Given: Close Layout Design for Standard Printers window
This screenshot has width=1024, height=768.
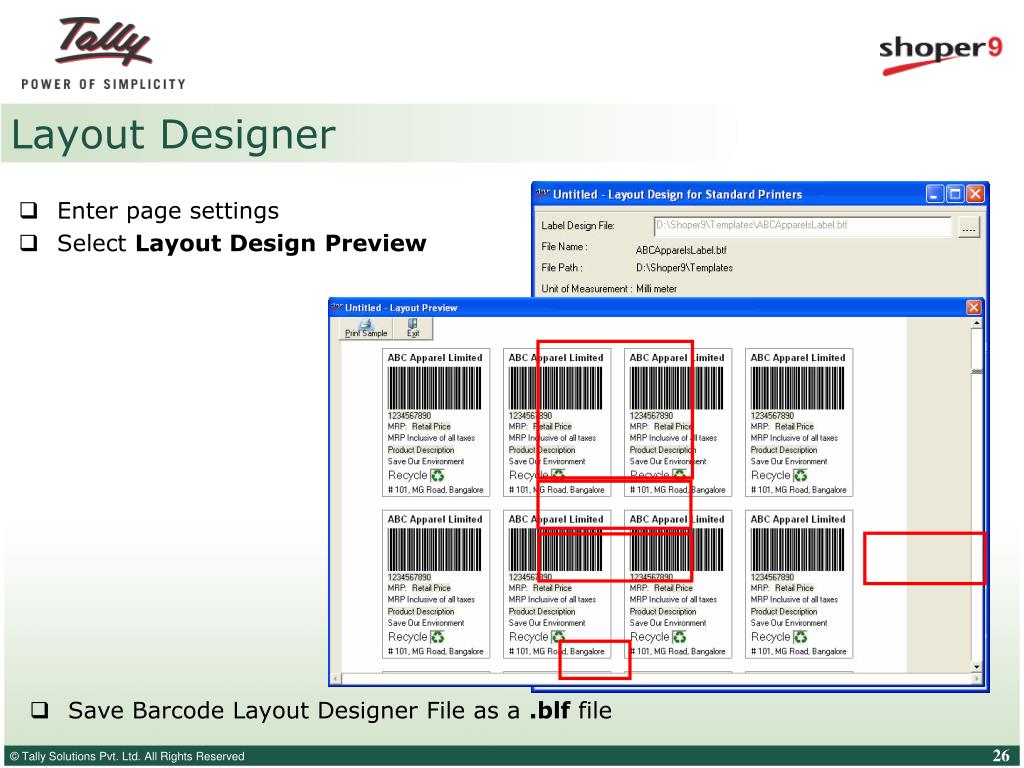Looking at the screenshot, I should (975, 194).
